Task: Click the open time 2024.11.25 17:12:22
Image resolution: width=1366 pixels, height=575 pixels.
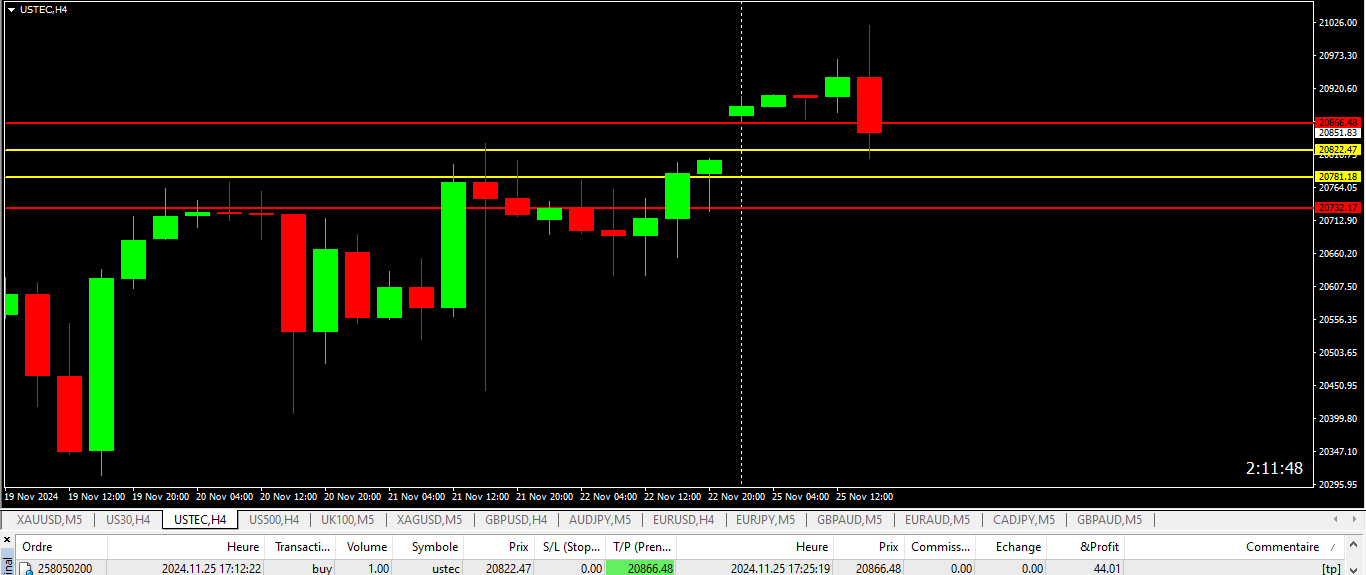Action: click(x=211, y=568)
